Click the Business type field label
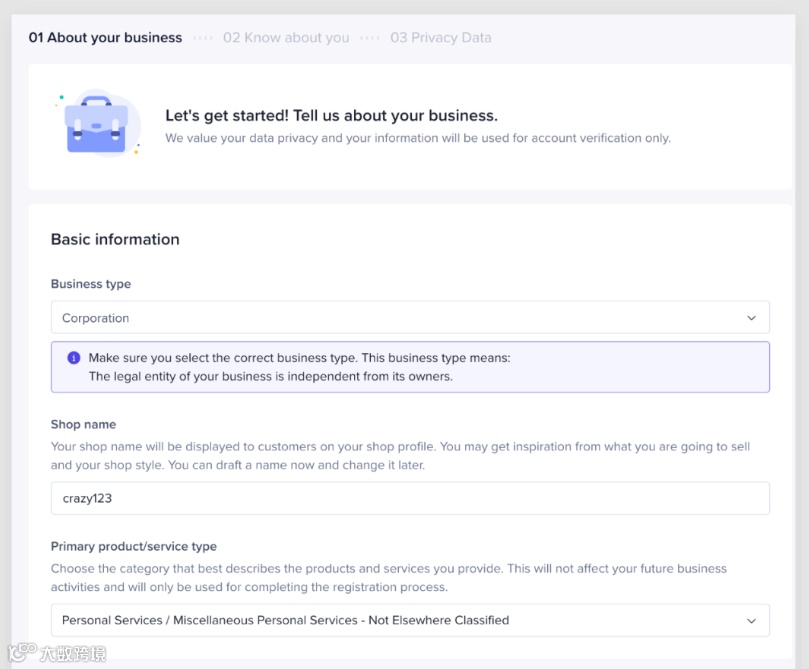Viewport: 809px width, 669px height. [91, 284]
